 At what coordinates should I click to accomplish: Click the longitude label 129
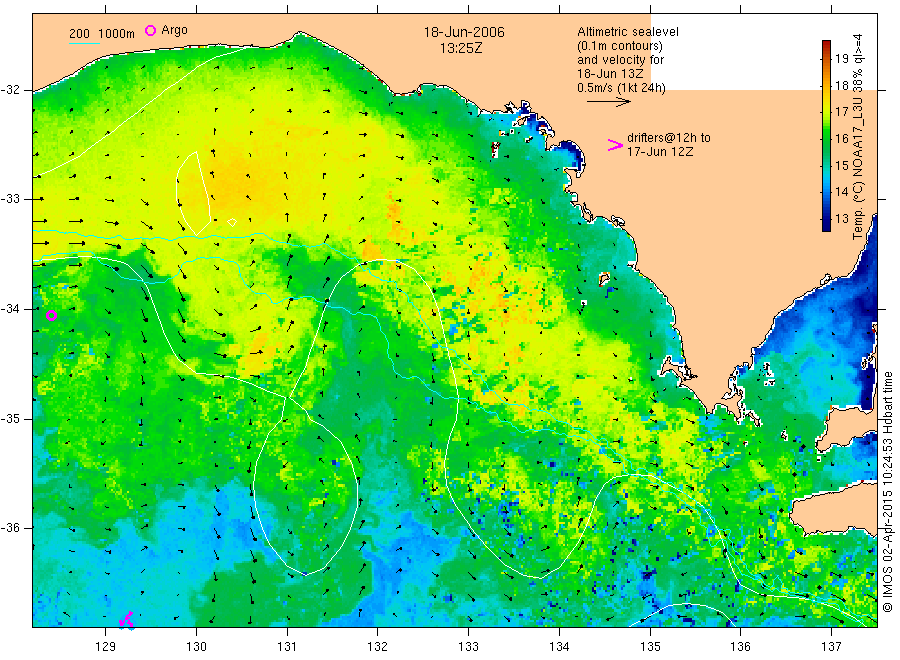coord(106,647)
